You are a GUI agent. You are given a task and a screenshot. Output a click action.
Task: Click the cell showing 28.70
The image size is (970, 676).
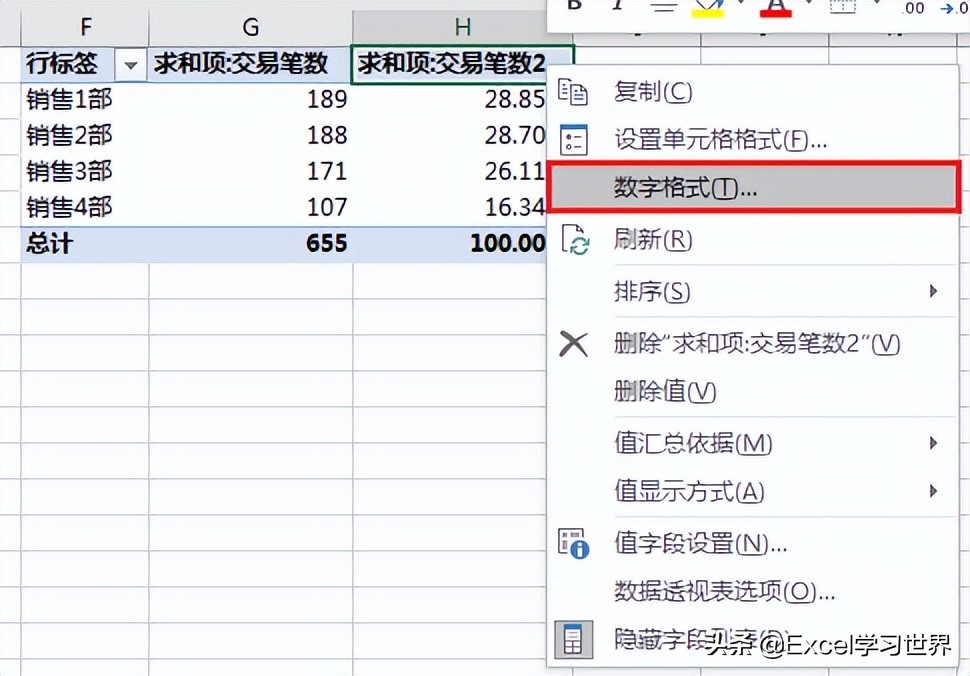[x=450, y=135]
